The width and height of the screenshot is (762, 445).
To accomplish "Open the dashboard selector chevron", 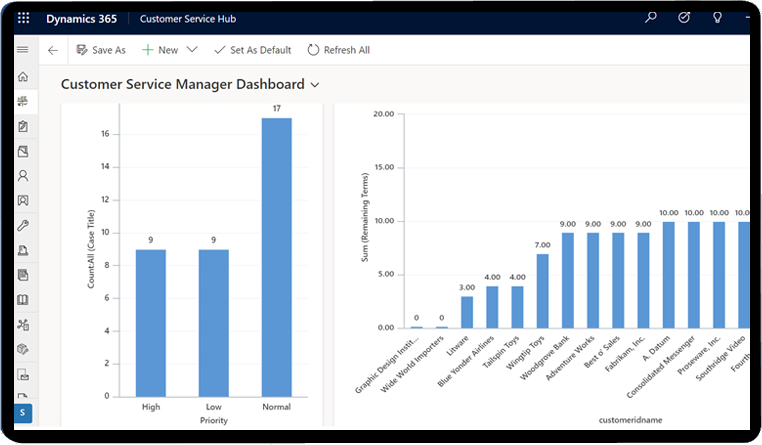I will (315, 85).
